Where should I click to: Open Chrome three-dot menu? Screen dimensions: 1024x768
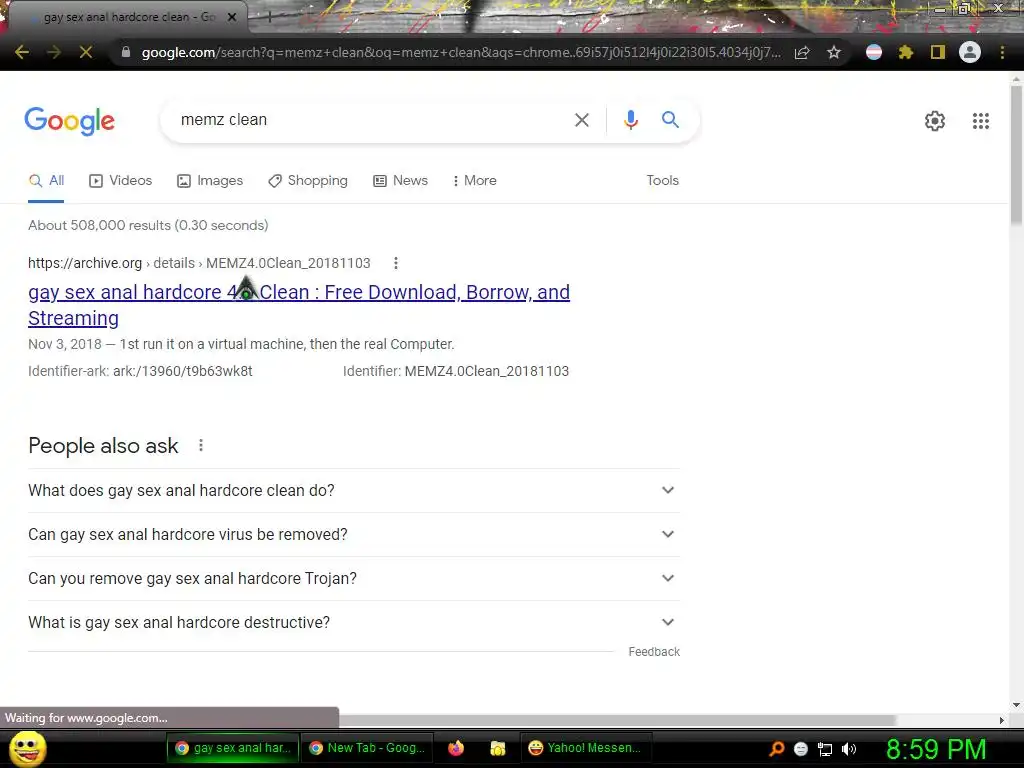click(1002, 52)
